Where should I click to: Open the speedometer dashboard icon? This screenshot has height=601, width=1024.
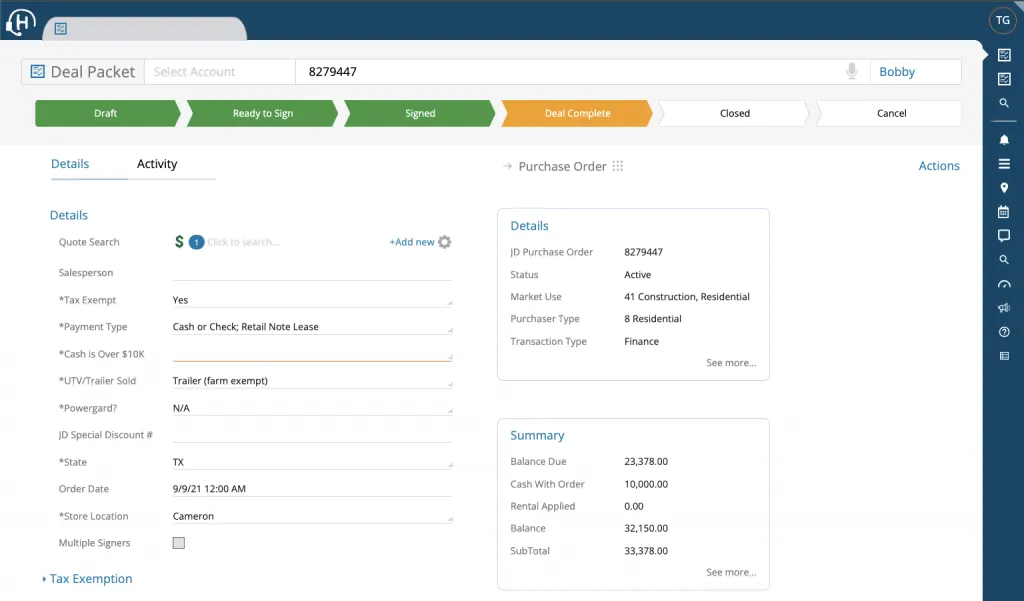pos(1004,284)
